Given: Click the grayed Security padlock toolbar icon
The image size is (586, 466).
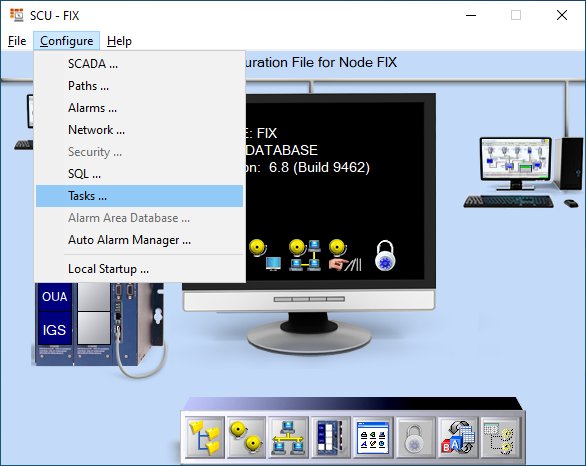Looking at the screenshot, I should point(415,437).
